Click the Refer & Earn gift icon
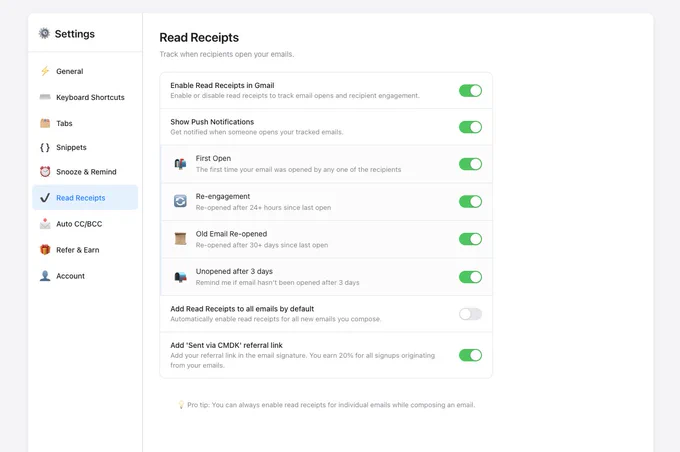The width and height of the screenshot is (680, 452). coord(45,250)
